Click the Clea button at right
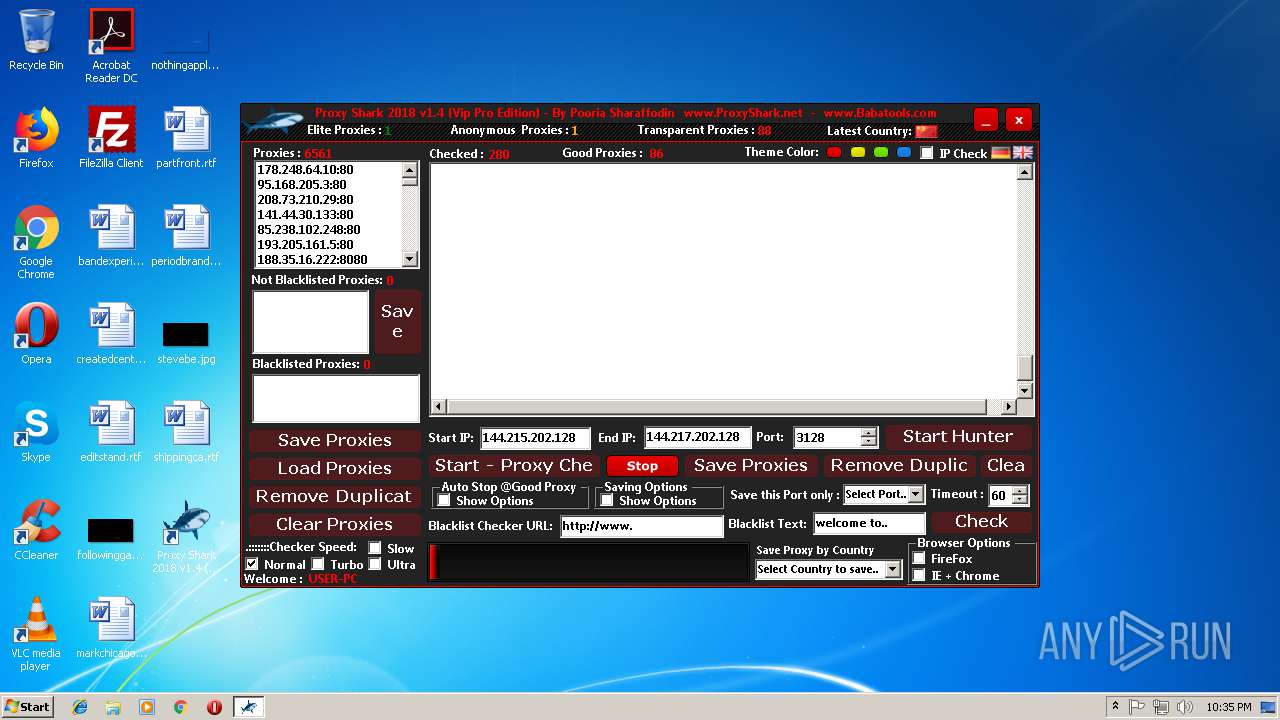 point(1005,465)
